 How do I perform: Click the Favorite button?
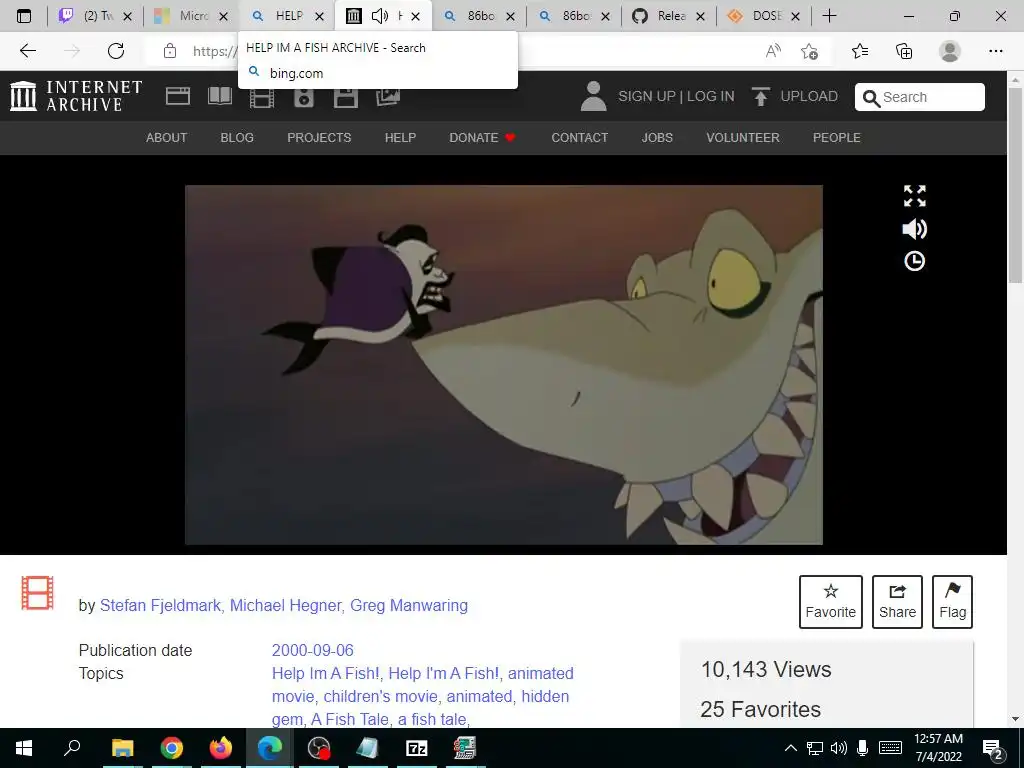[x=831, y=601]
